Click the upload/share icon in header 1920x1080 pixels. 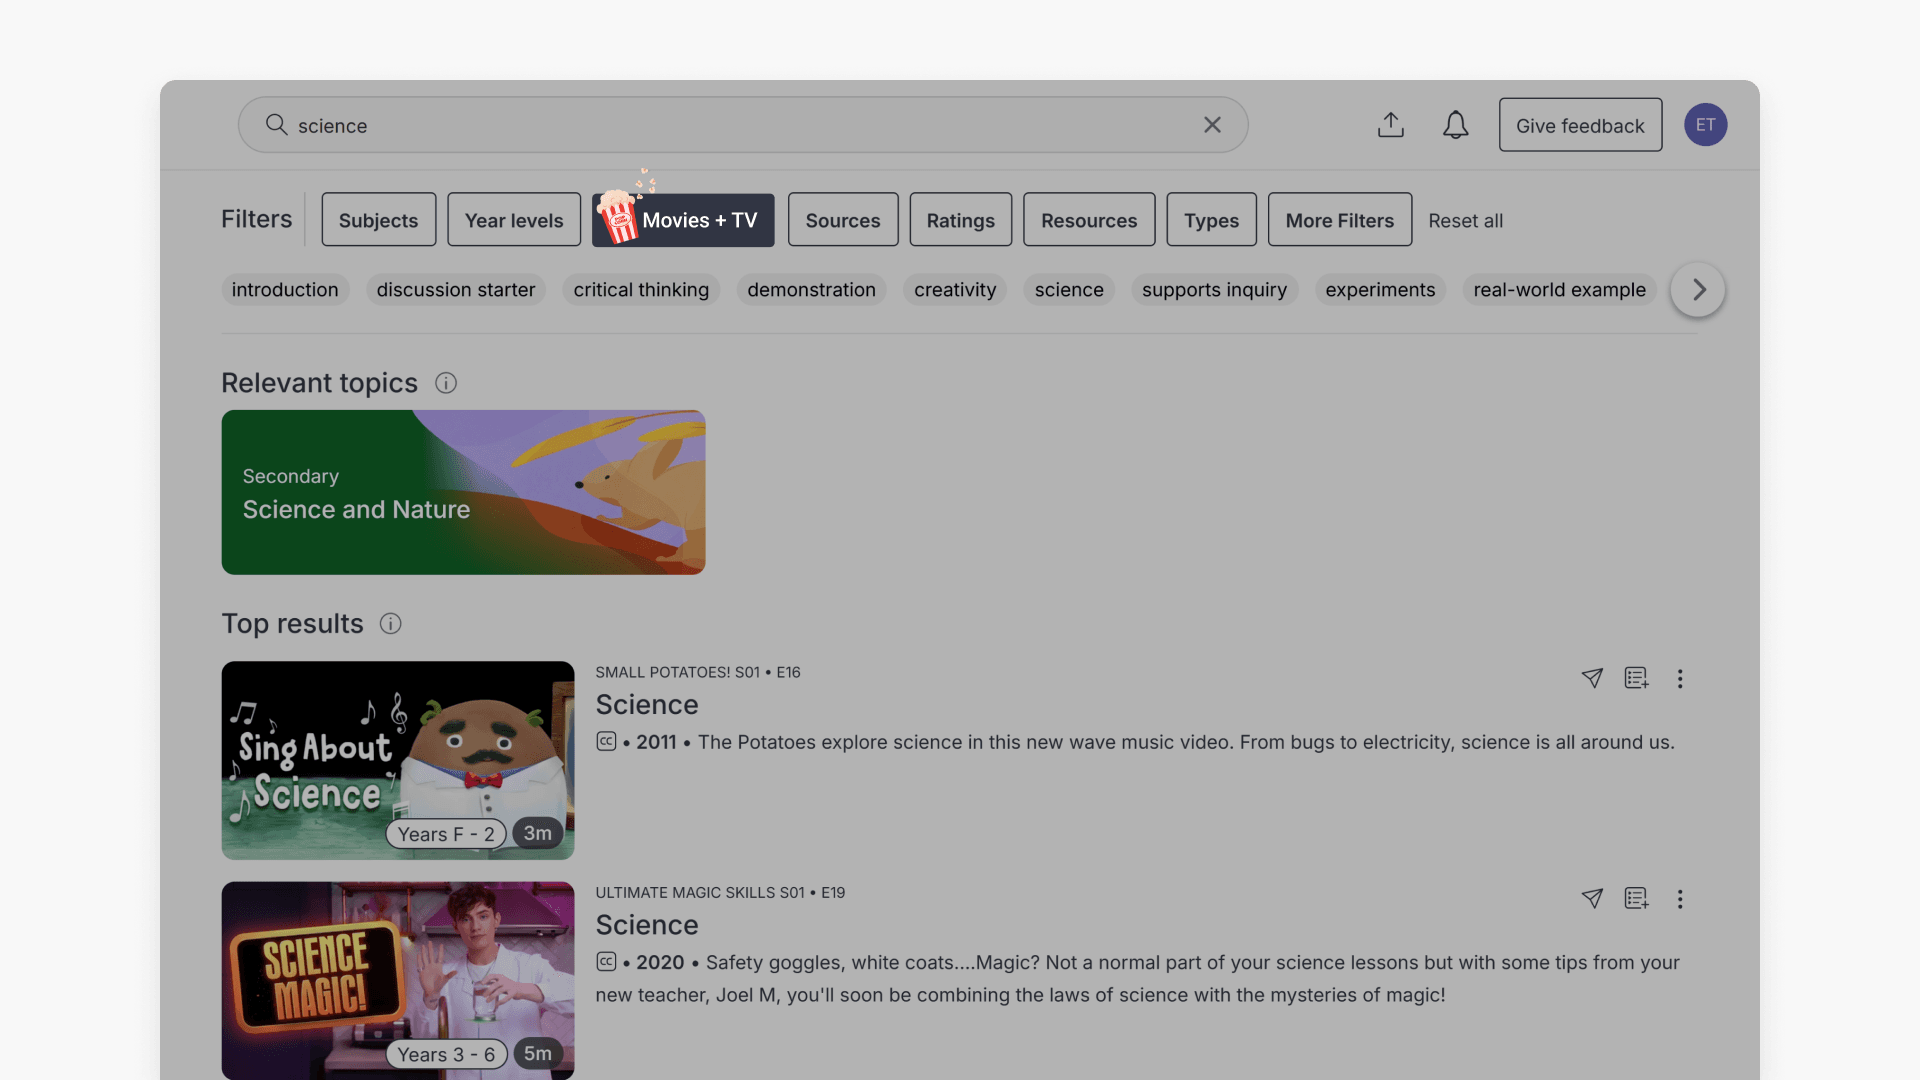pos(1390,125)
